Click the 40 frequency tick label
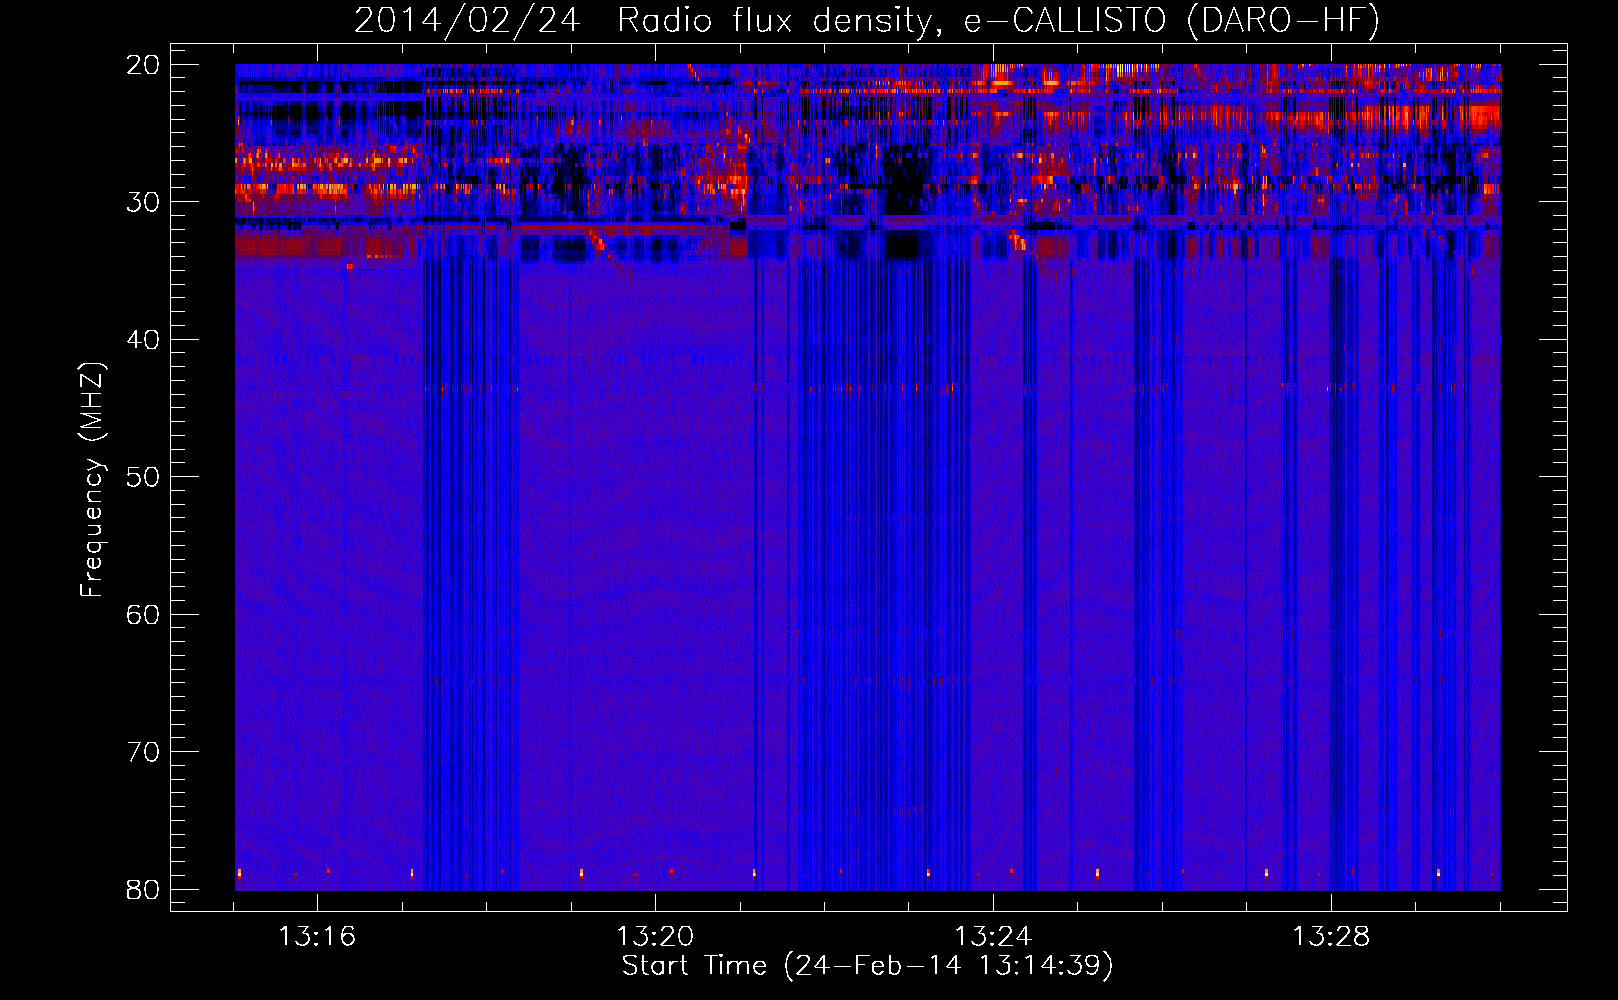 (x=144, y=340)
